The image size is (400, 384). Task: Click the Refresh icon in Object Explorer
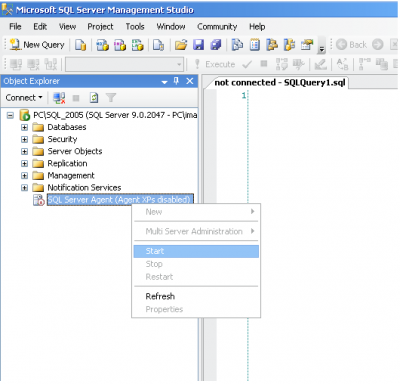click(x=94, y=98)
